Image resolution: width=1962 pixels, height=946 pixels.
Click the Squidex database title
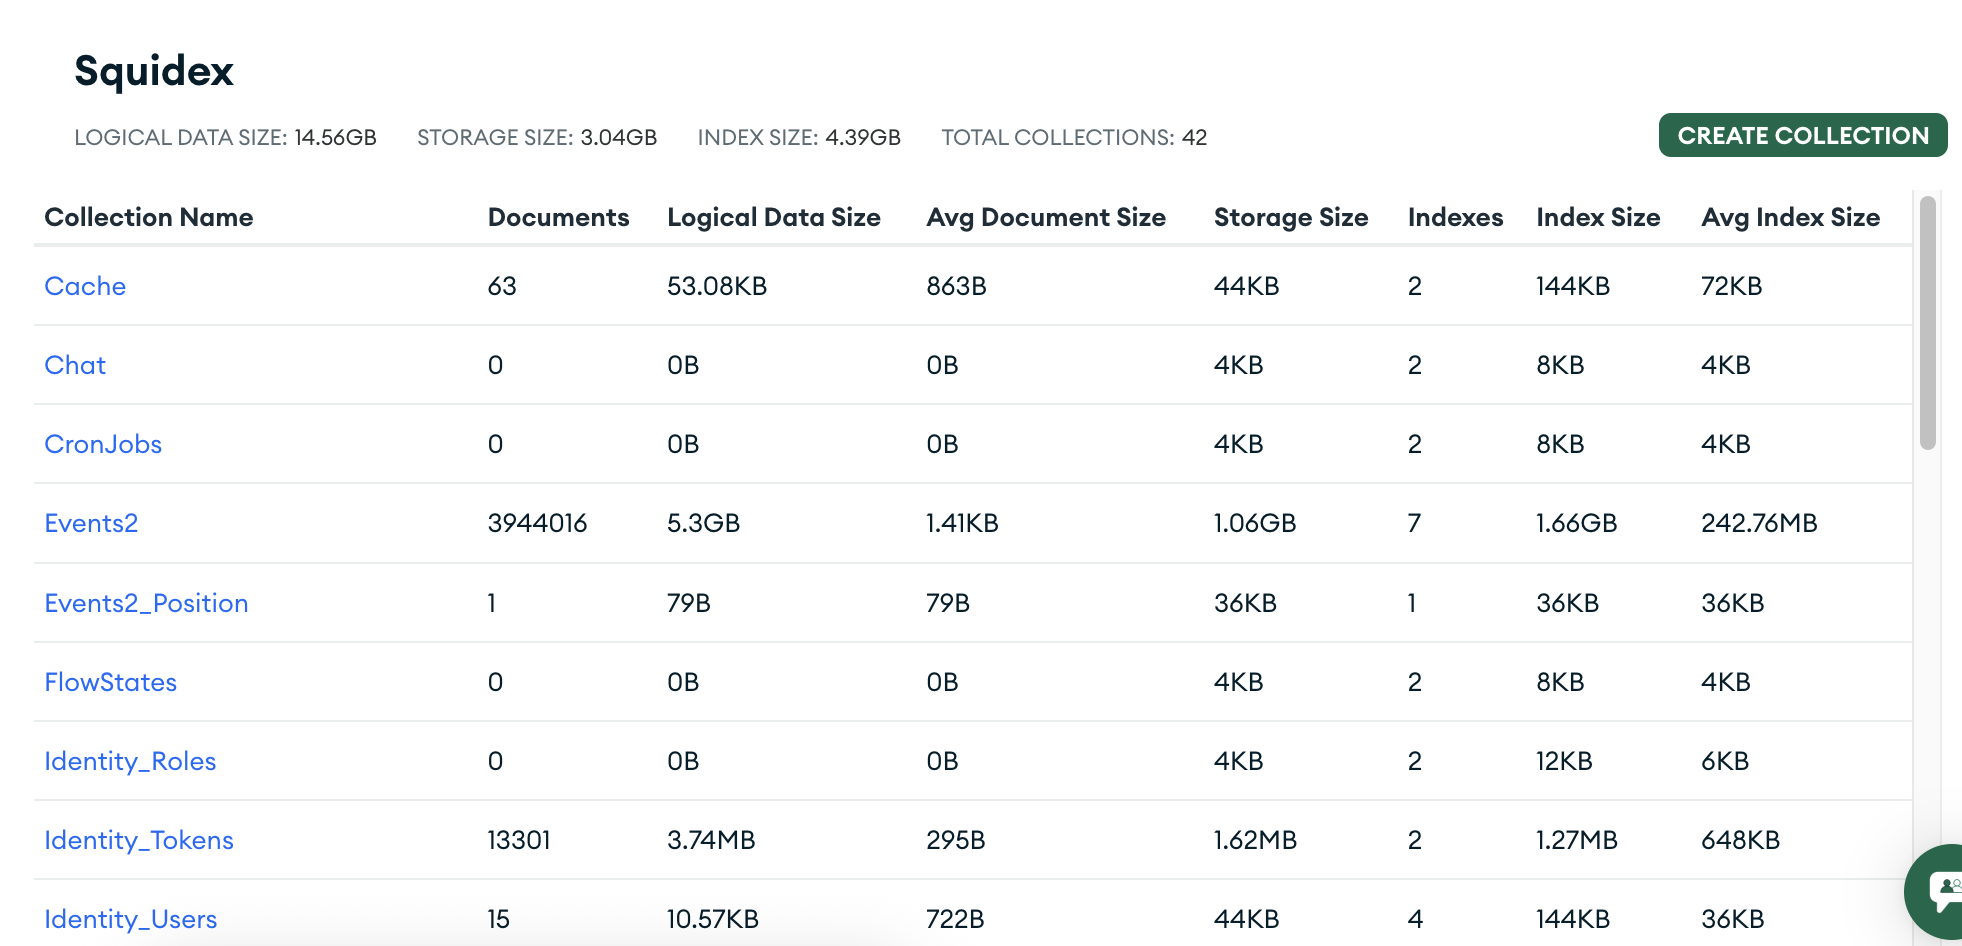154,71
